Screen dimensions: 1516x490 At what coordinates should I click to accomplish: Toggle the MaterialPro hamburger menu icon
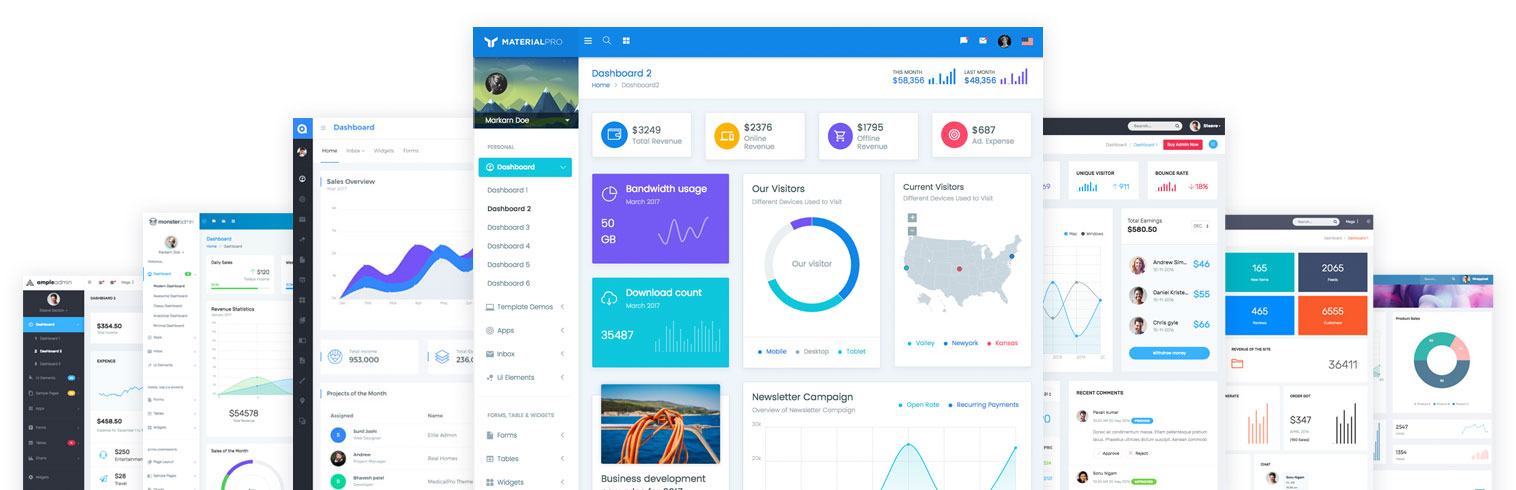(588, 41)
